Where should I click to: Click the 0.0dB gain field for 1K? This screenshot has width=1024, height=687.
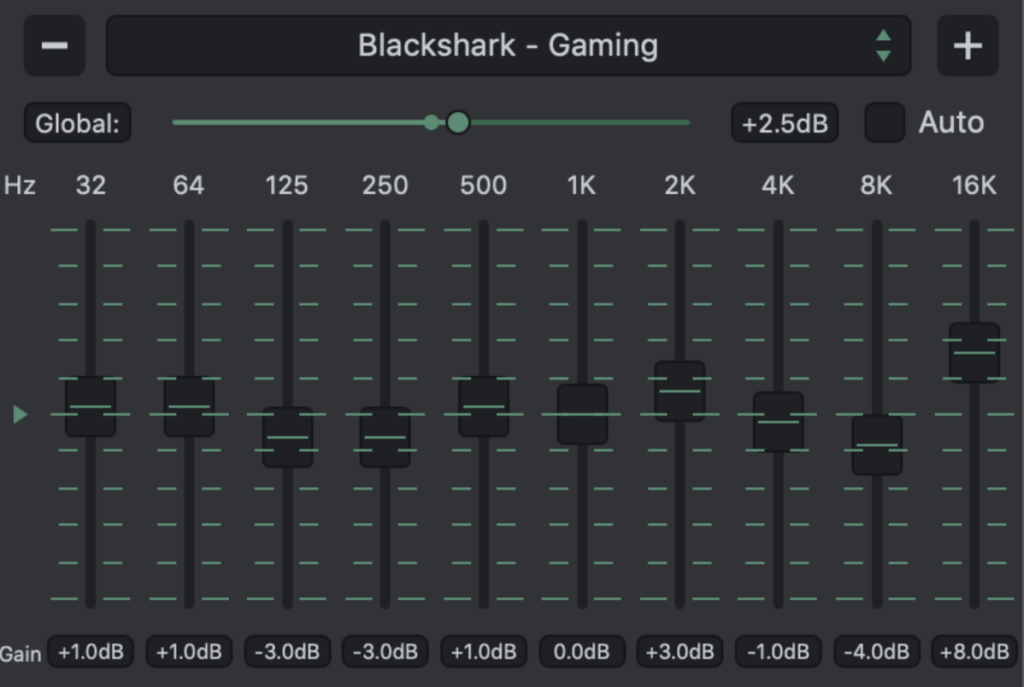pos(582,652)
